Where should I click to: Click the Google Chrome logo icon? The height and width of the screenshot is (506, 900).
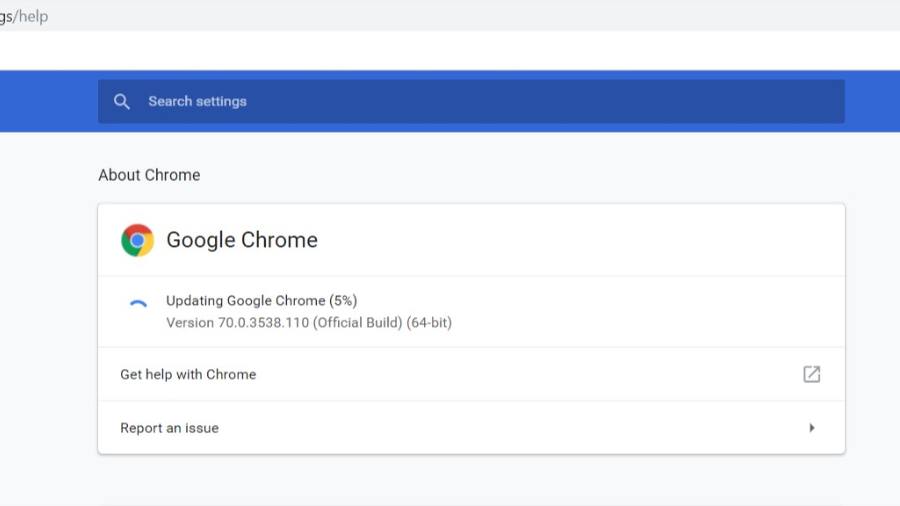click(137, 240)
